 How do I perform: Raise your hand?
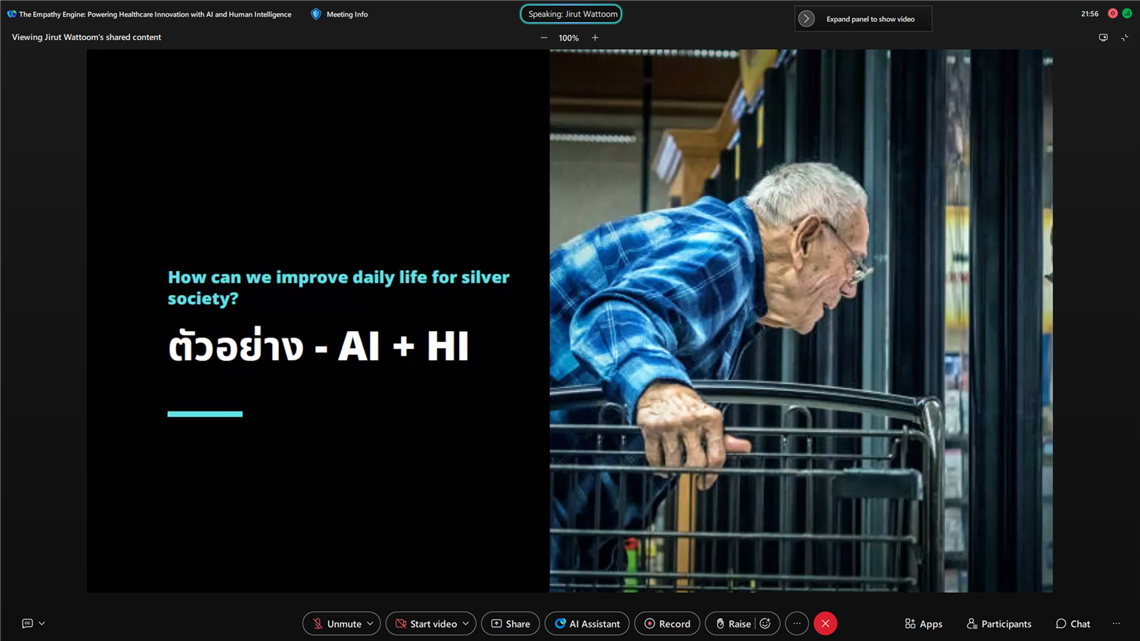point(730,624)
